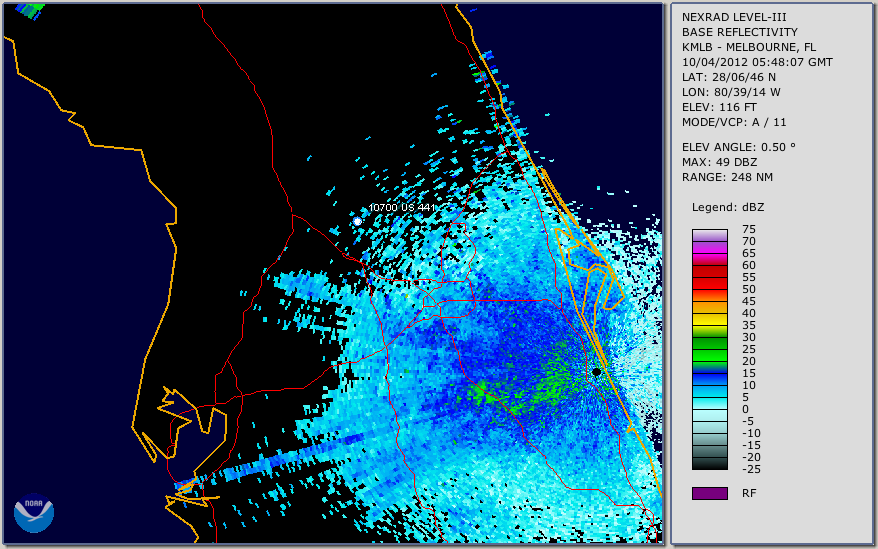The width and height of the screenshot is (878, 549).
Task: Click the NOAA logo icon
Action: tap(34, 513)
